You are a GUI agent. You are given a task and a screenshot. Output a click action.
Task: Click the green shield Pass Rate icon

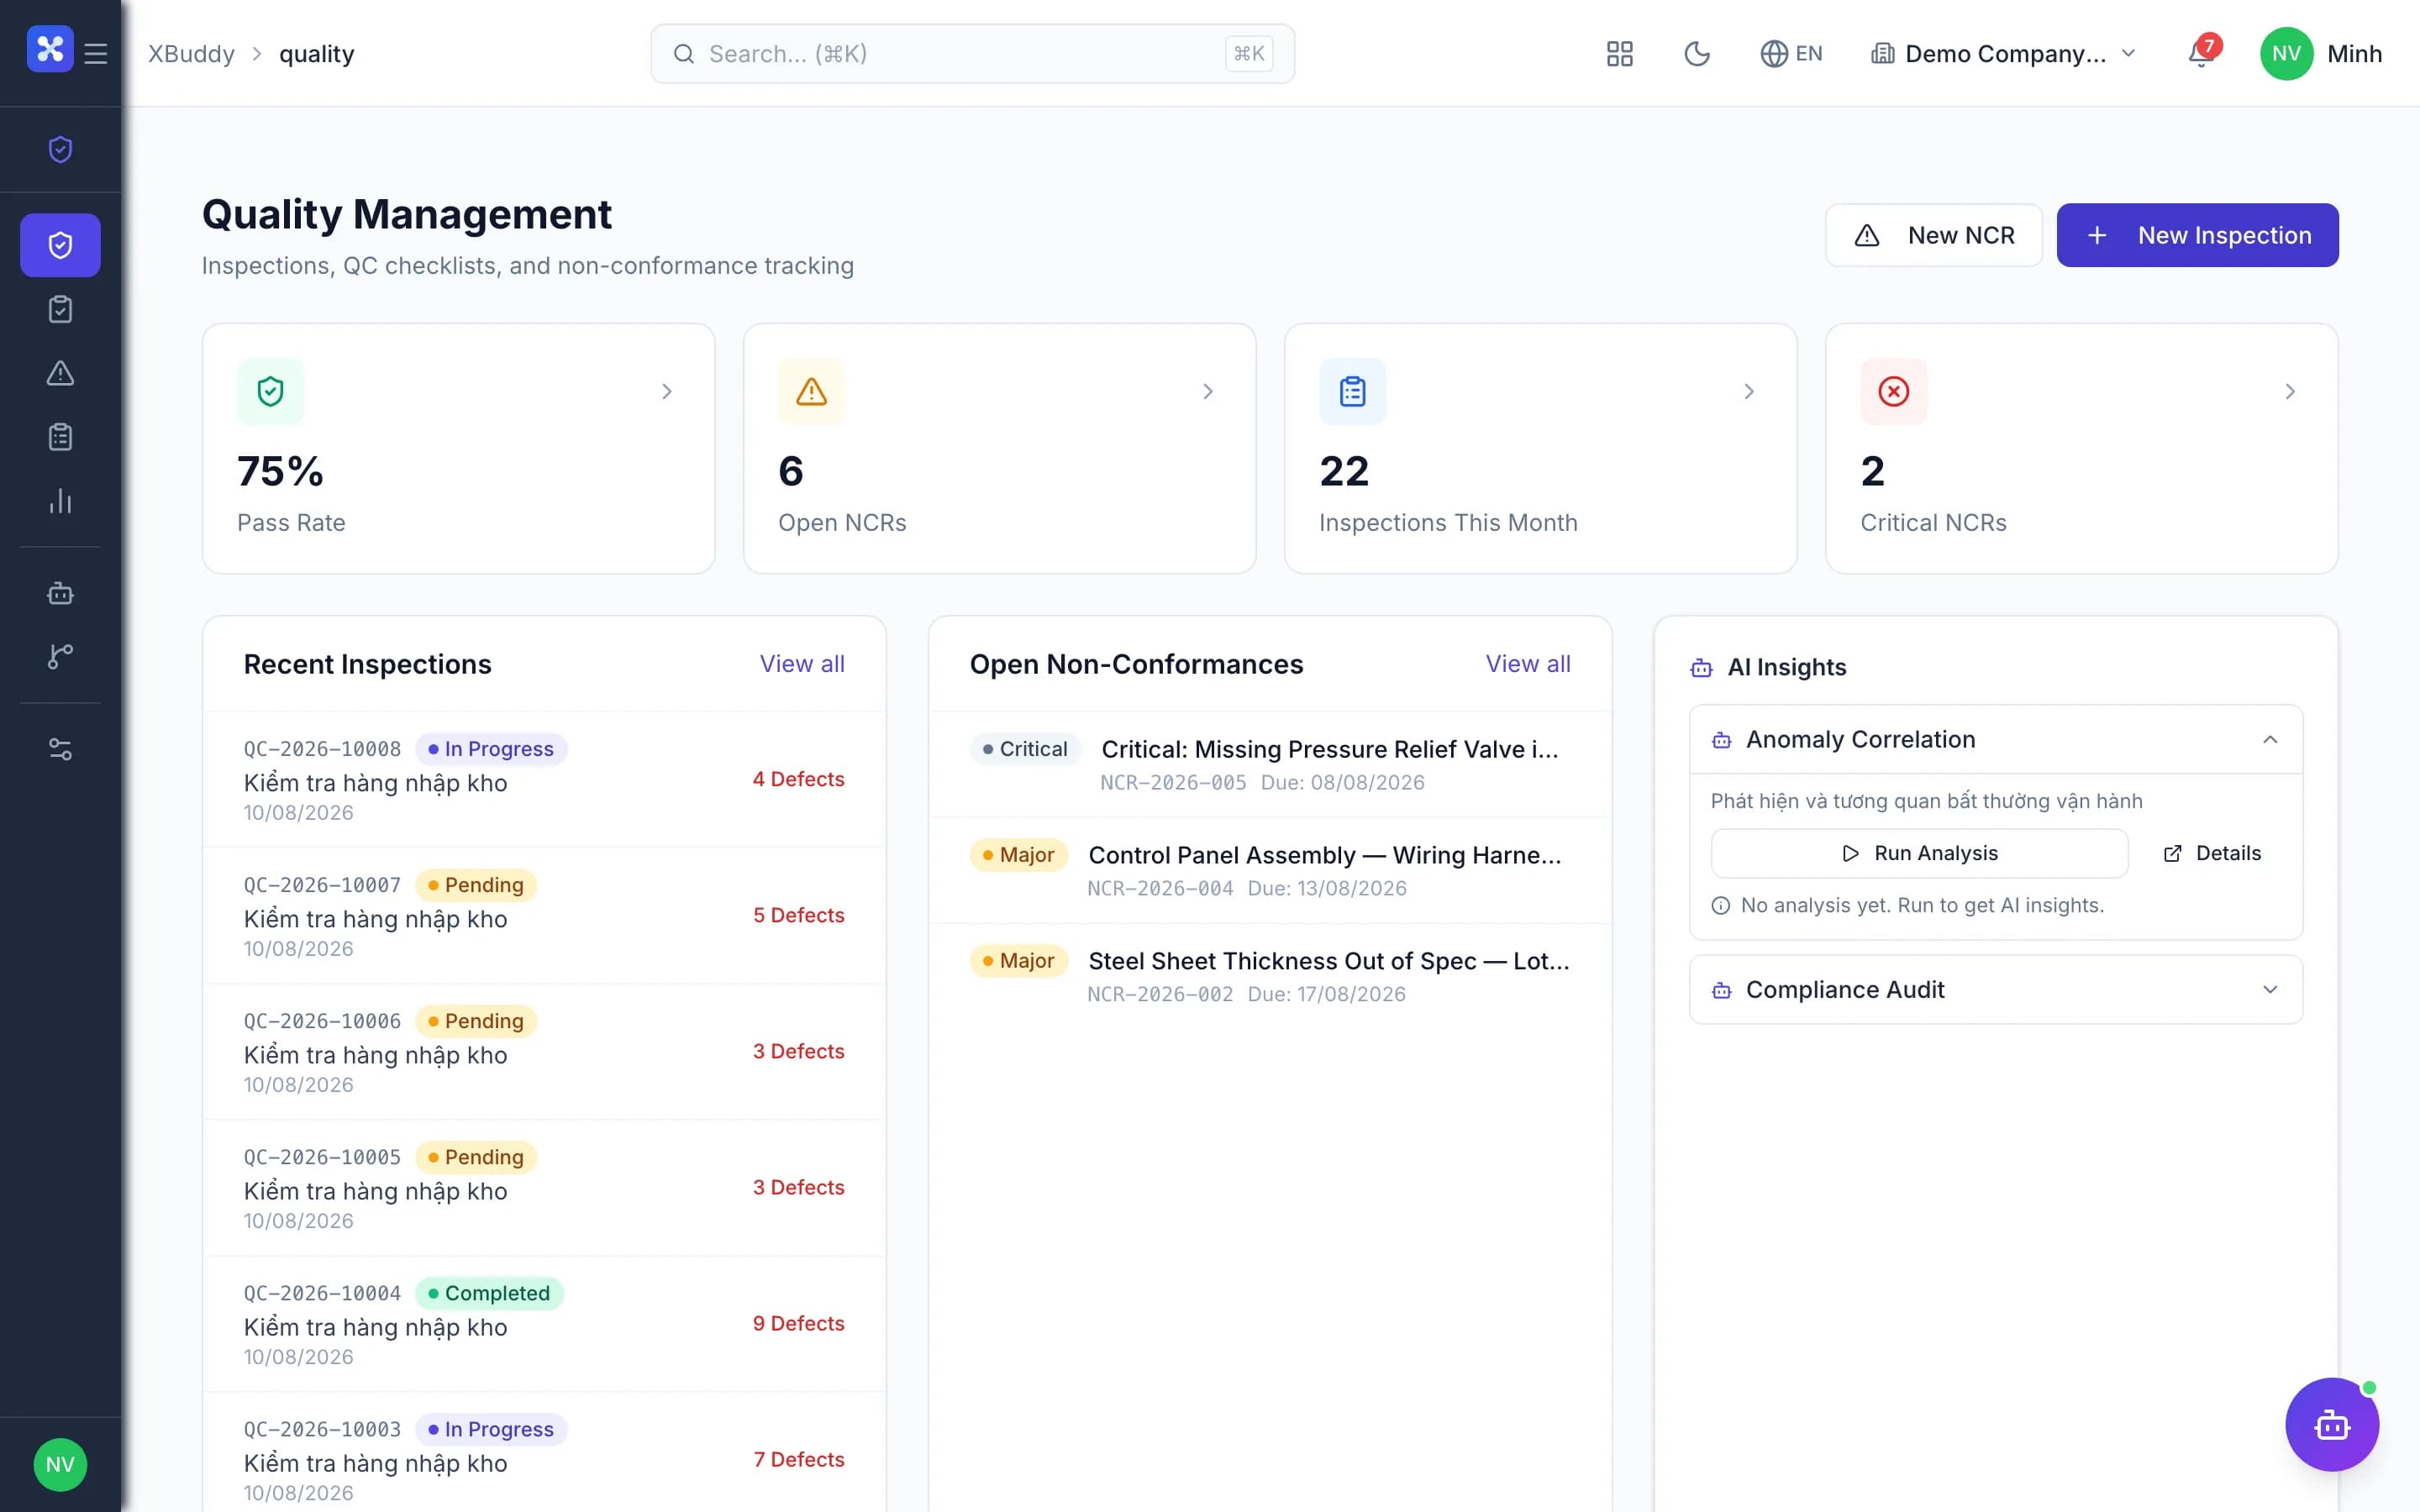pyautogui.click(x=270, y=391)
